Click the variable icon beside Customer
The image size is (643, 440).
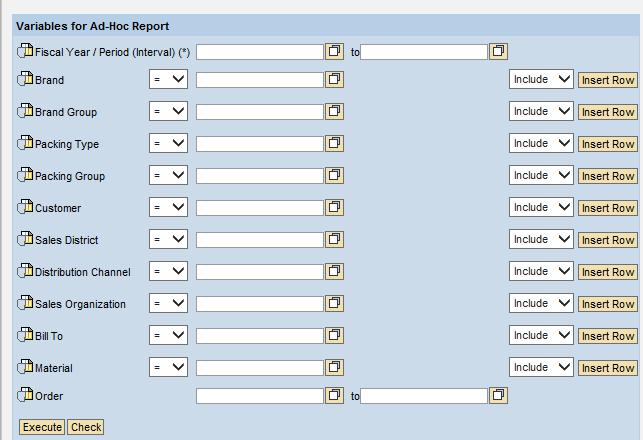[x=25, y=207]
